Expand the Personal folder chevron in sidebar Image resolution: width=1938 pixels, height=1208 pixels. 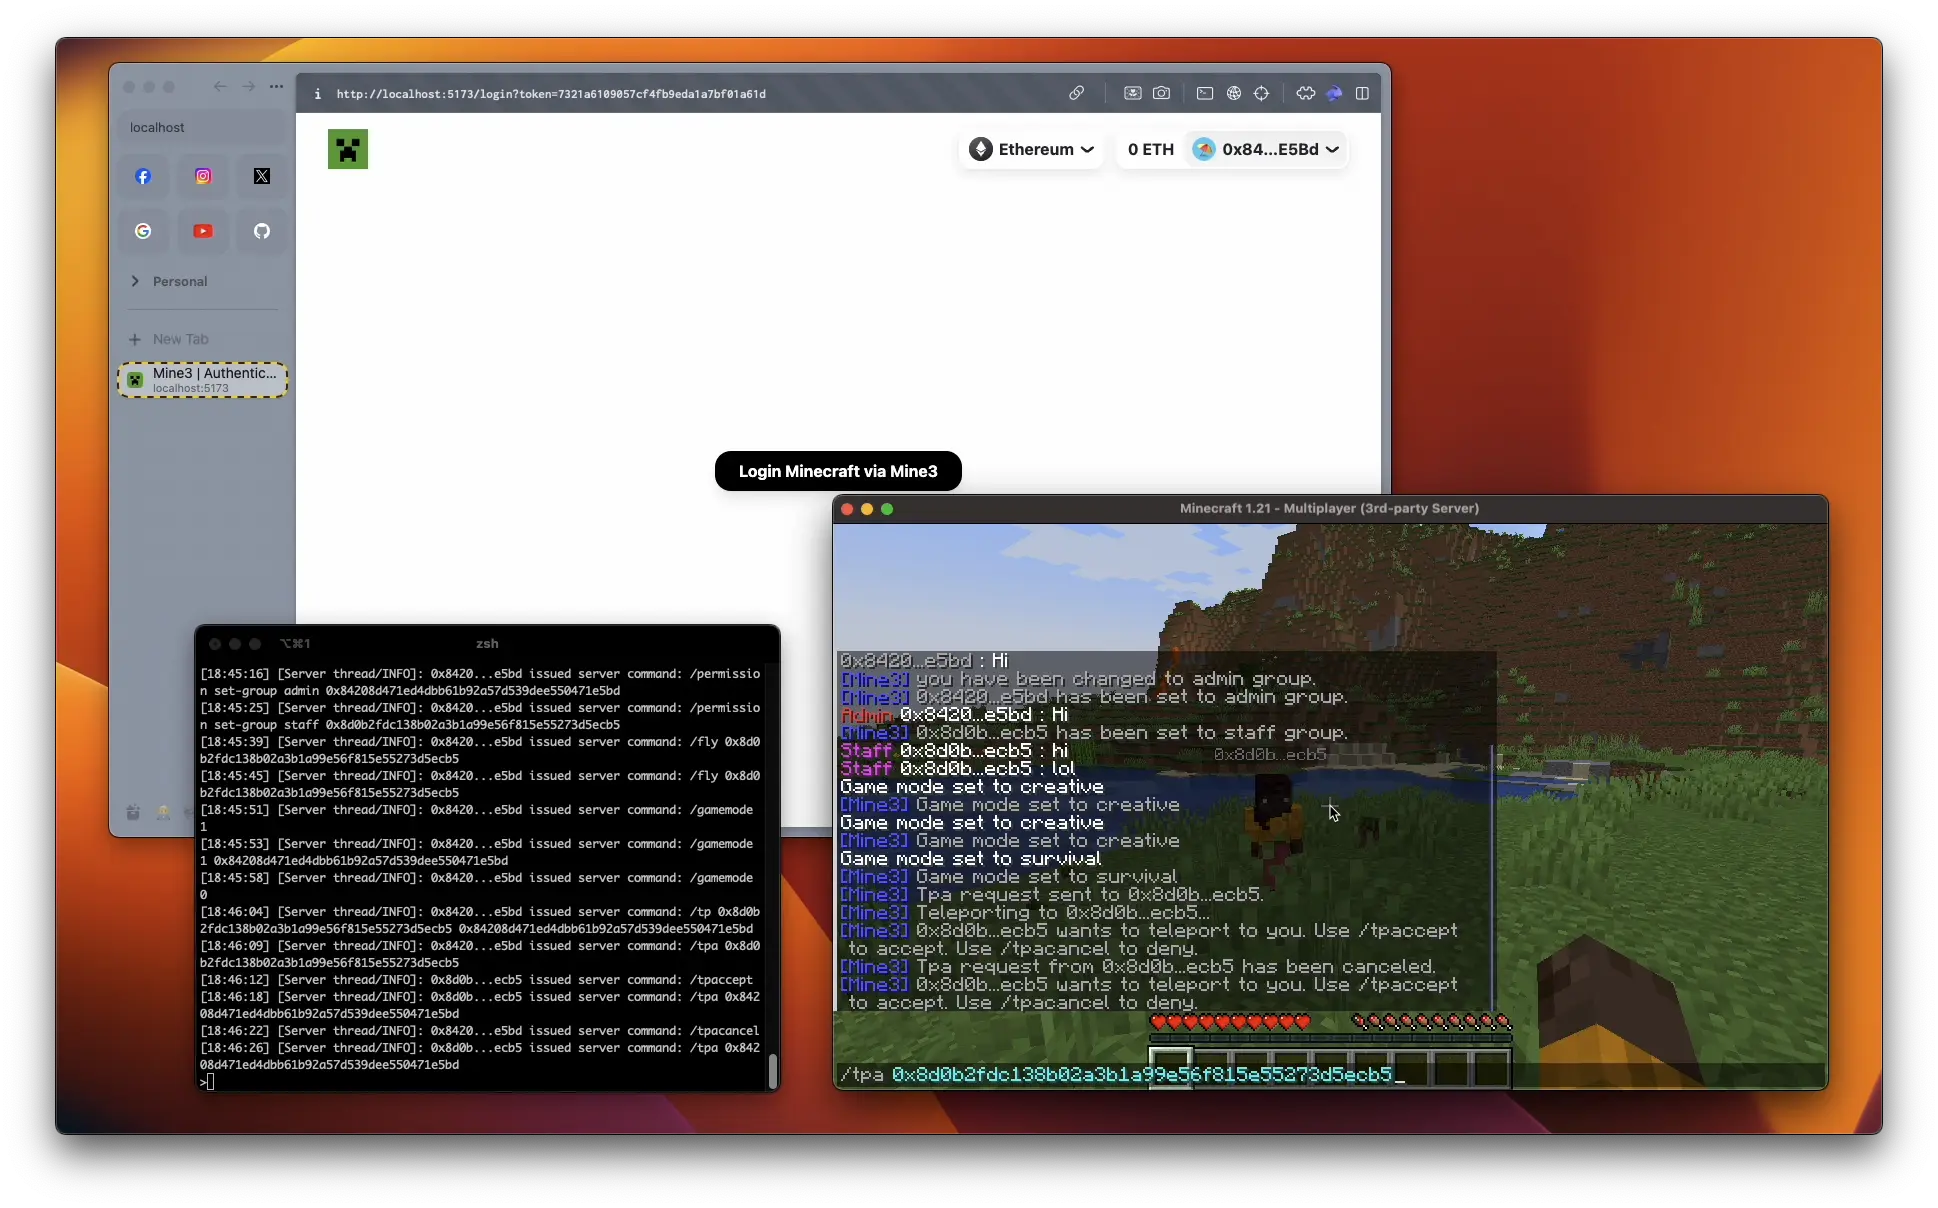(135, 281)
